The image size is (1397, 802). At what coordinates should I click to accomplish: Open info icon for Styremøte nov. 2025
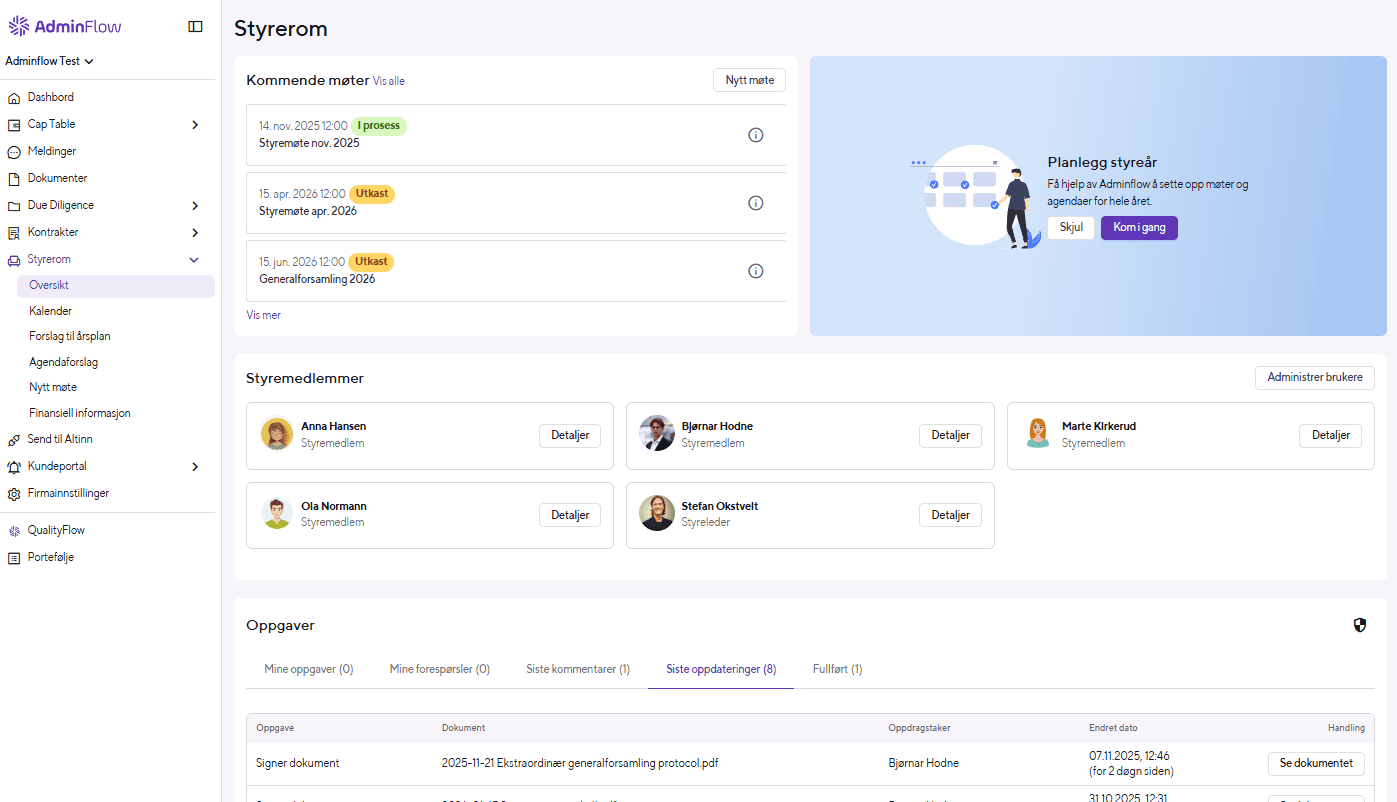click(x=755, y=134)
